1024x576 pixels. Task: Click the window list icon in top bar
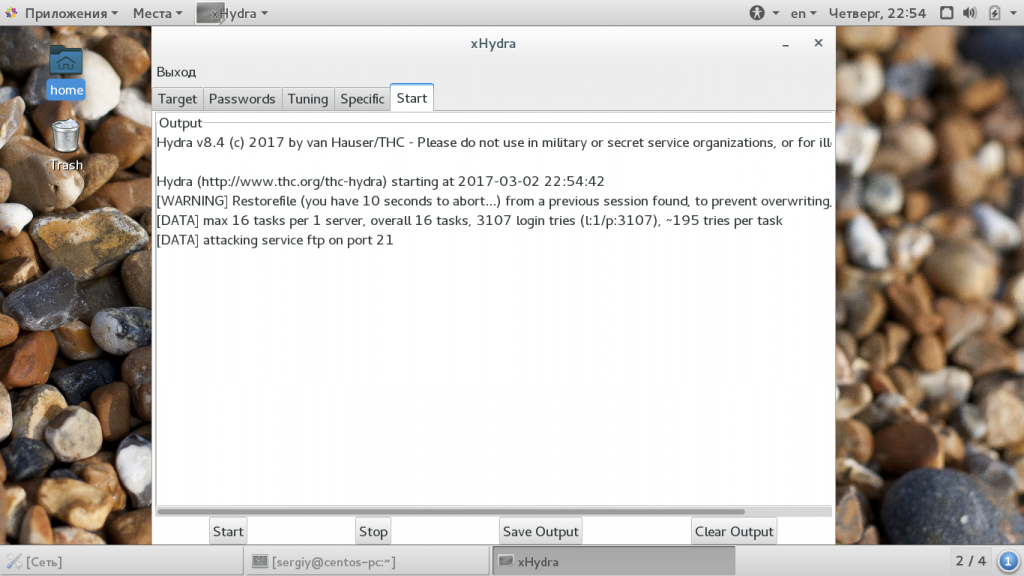(x=946, y=13)
